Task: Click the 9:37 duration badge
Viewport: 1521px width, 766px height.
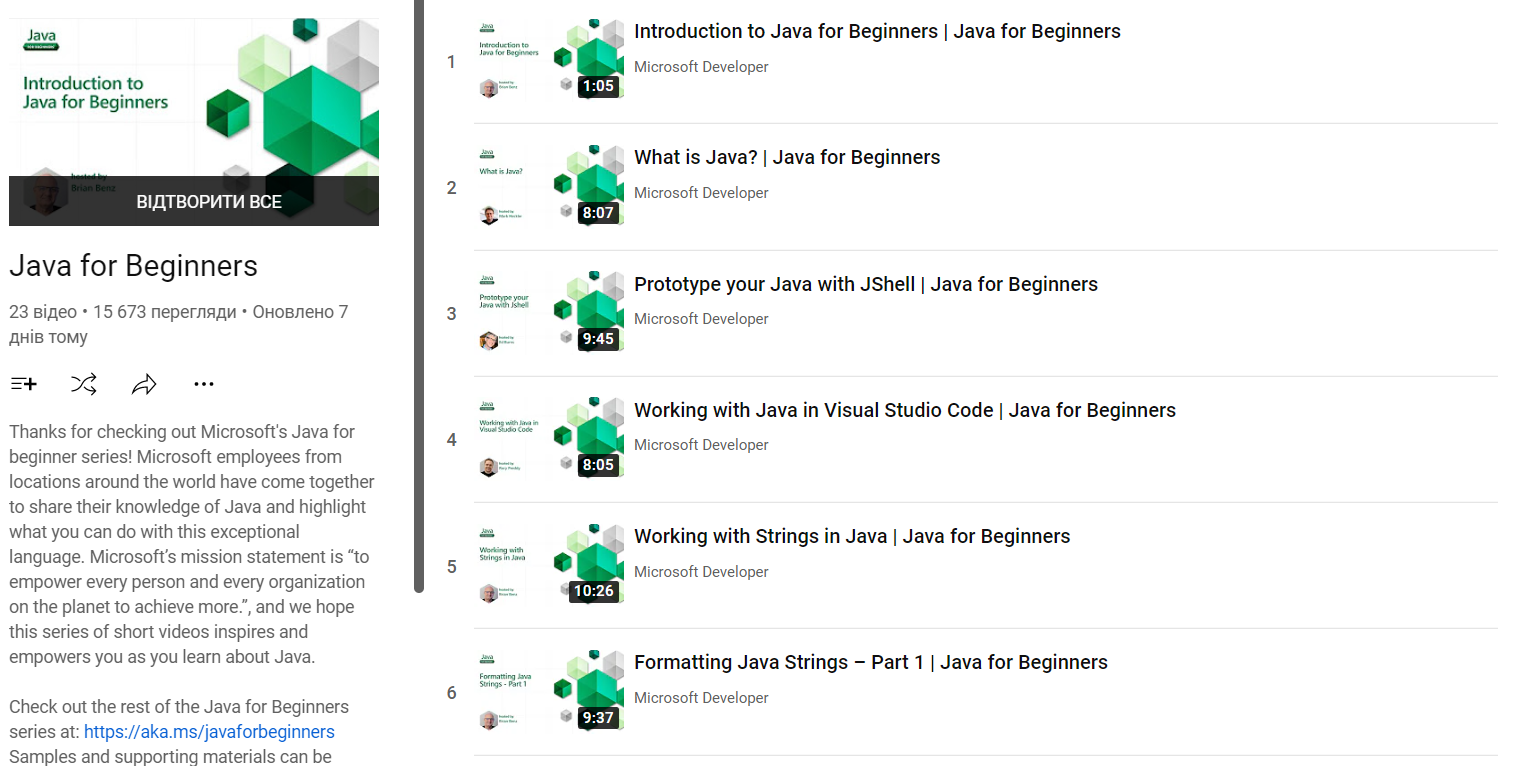Action: pyautogui.click(x=598, y=718)
